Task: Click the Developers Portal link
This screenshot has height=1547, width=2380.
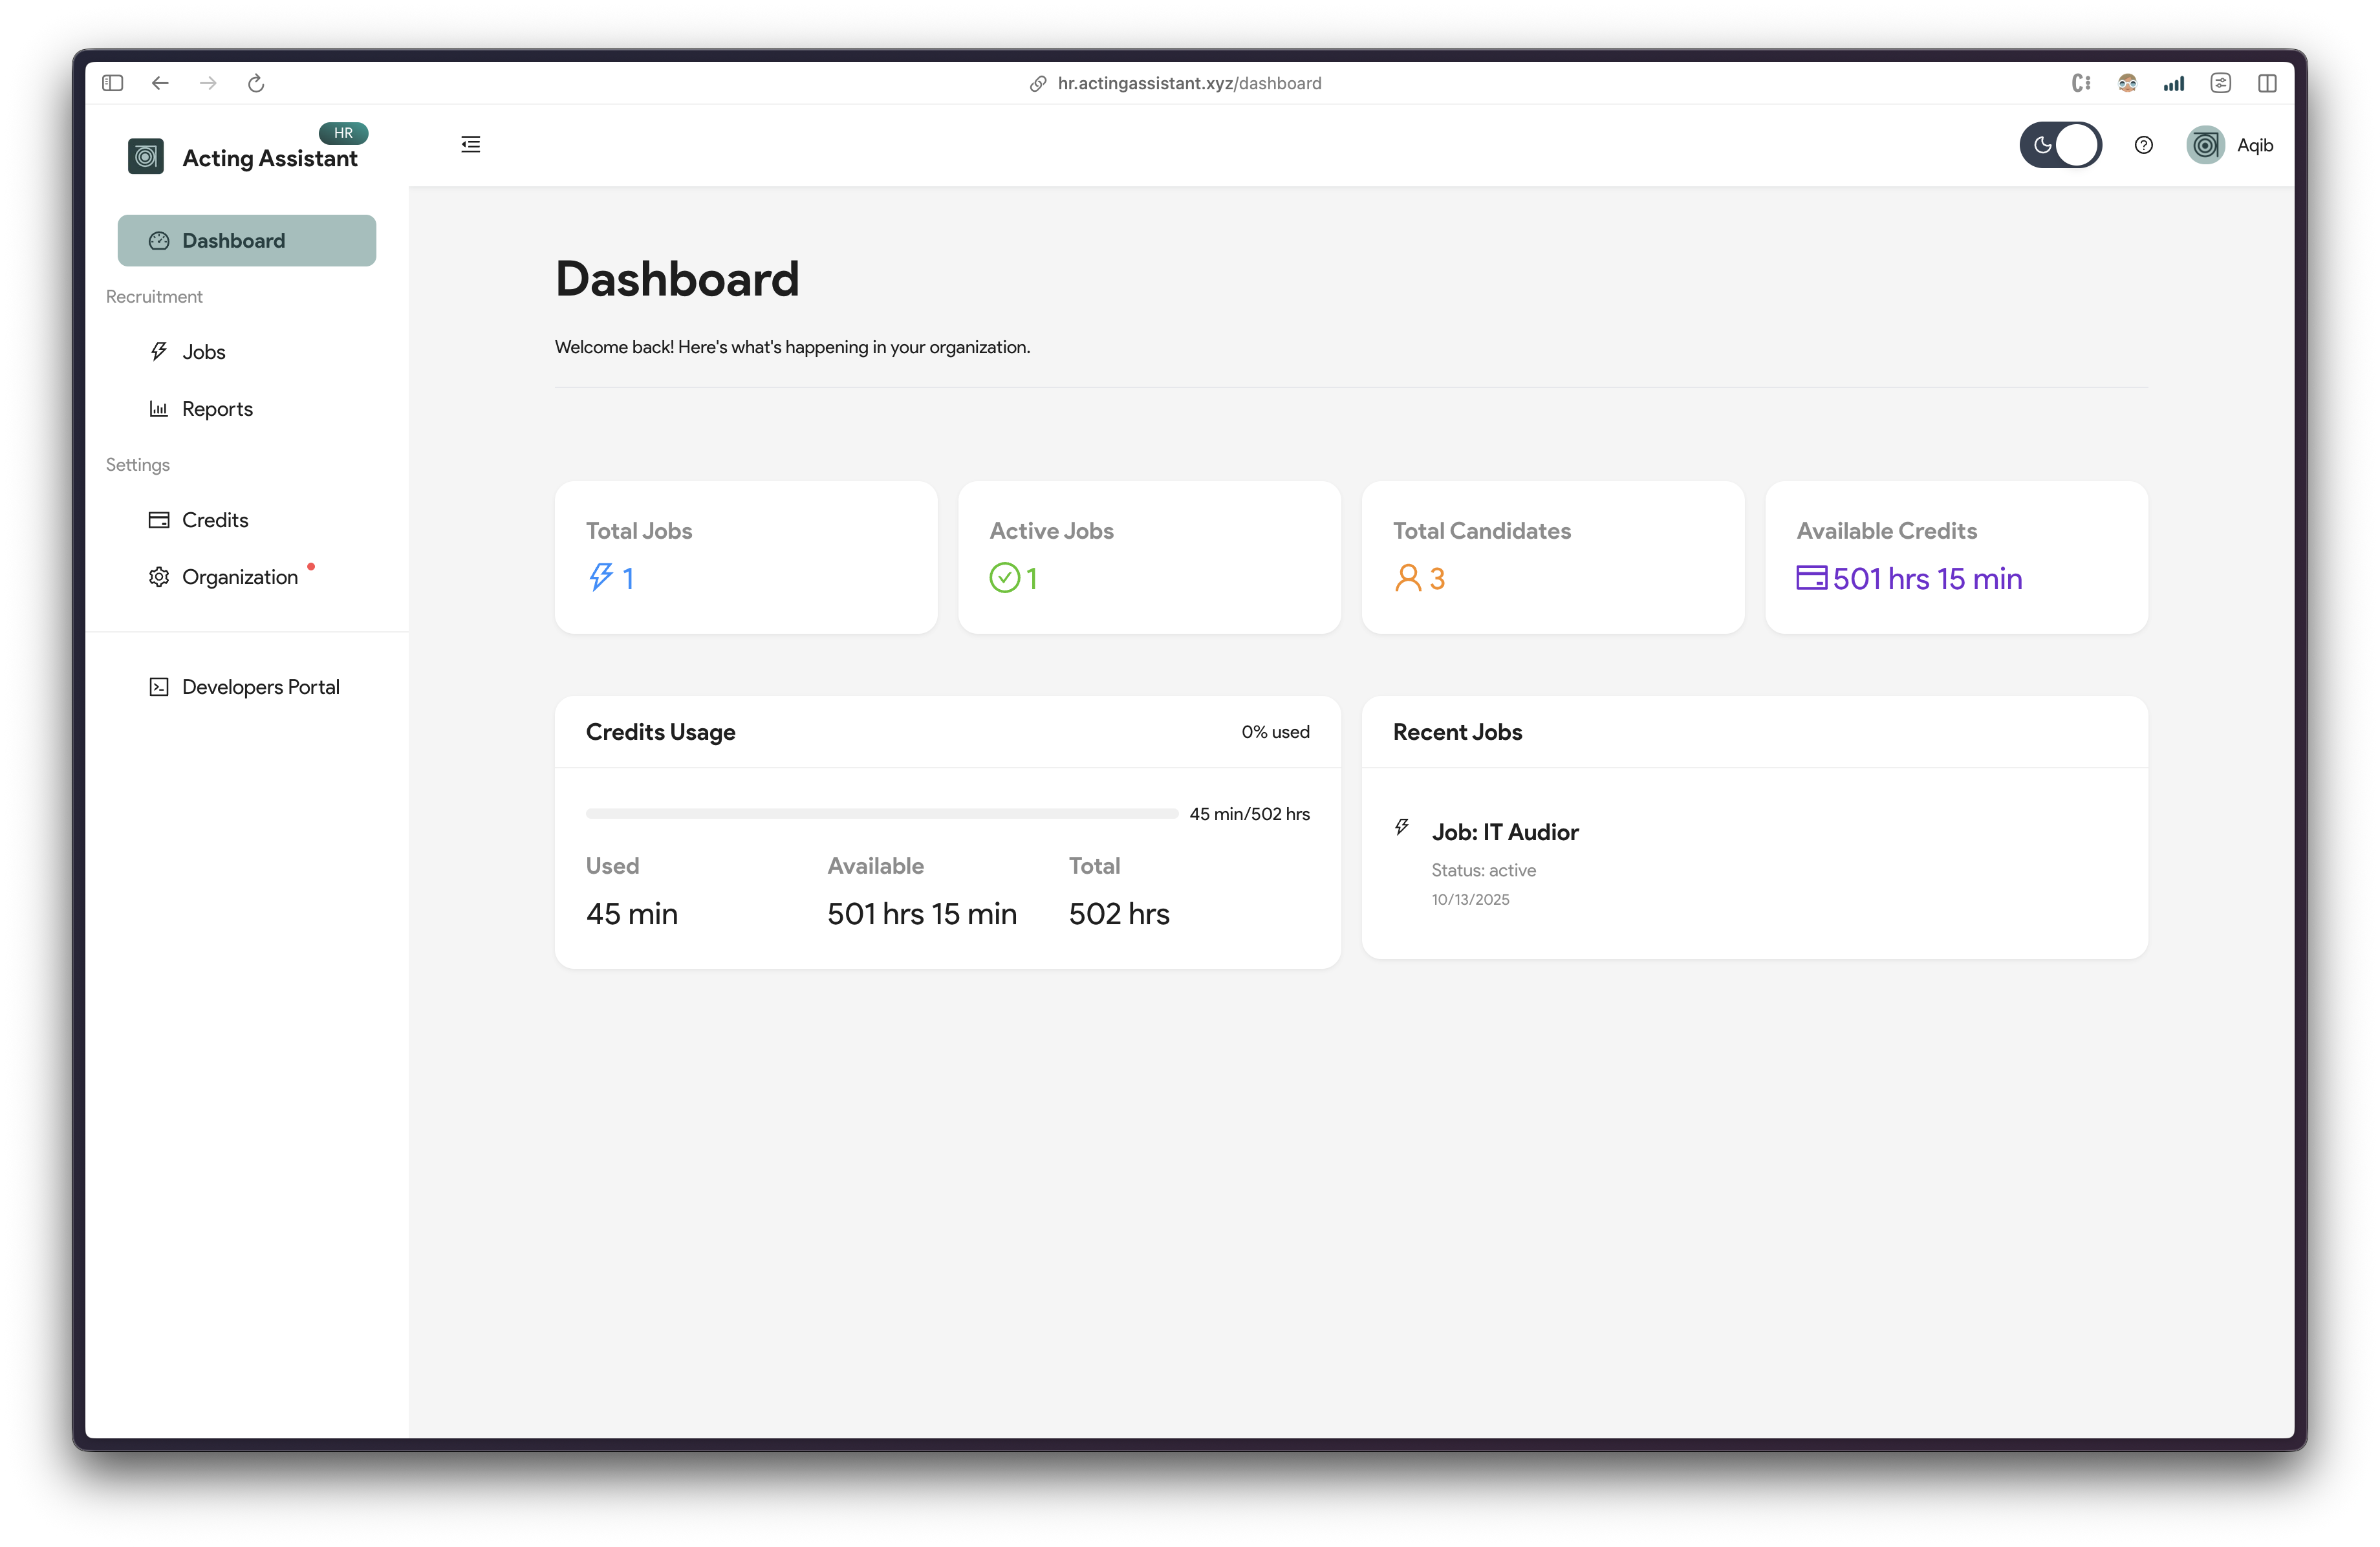Action: point(260,687)
